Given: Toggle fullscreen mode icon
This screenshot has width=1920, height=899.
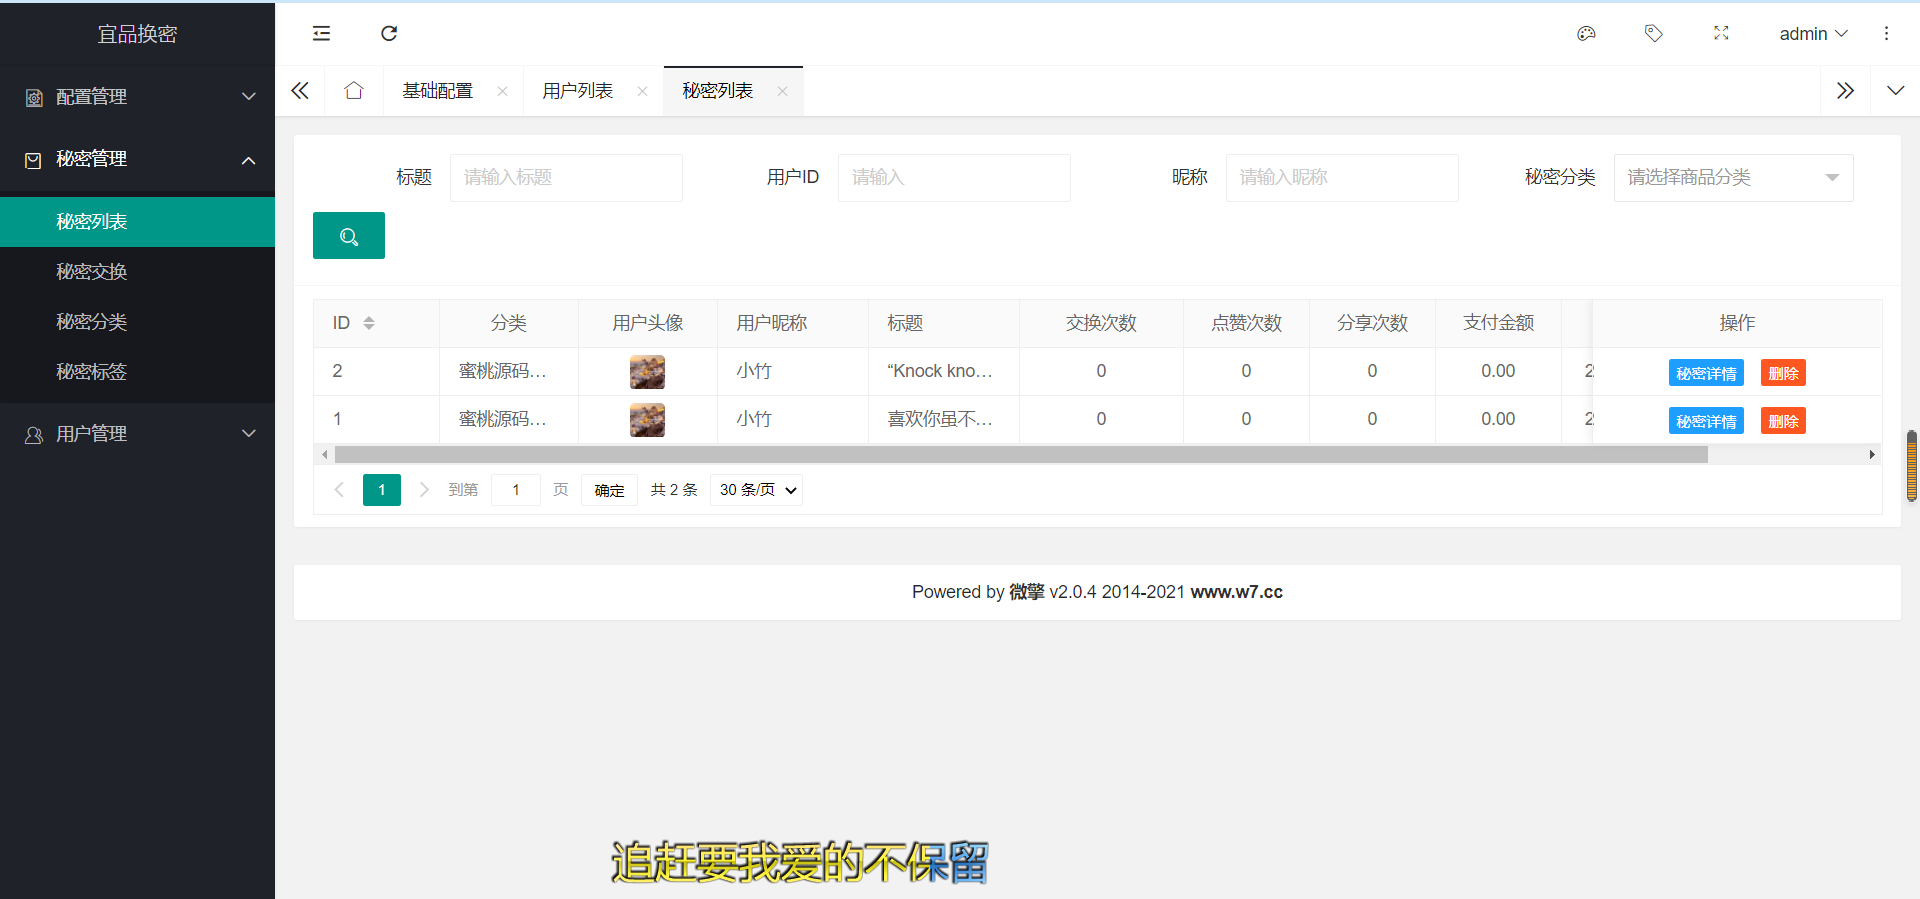Looking at the screenshot, I should pyautogui.click(x=1721, y=34).
